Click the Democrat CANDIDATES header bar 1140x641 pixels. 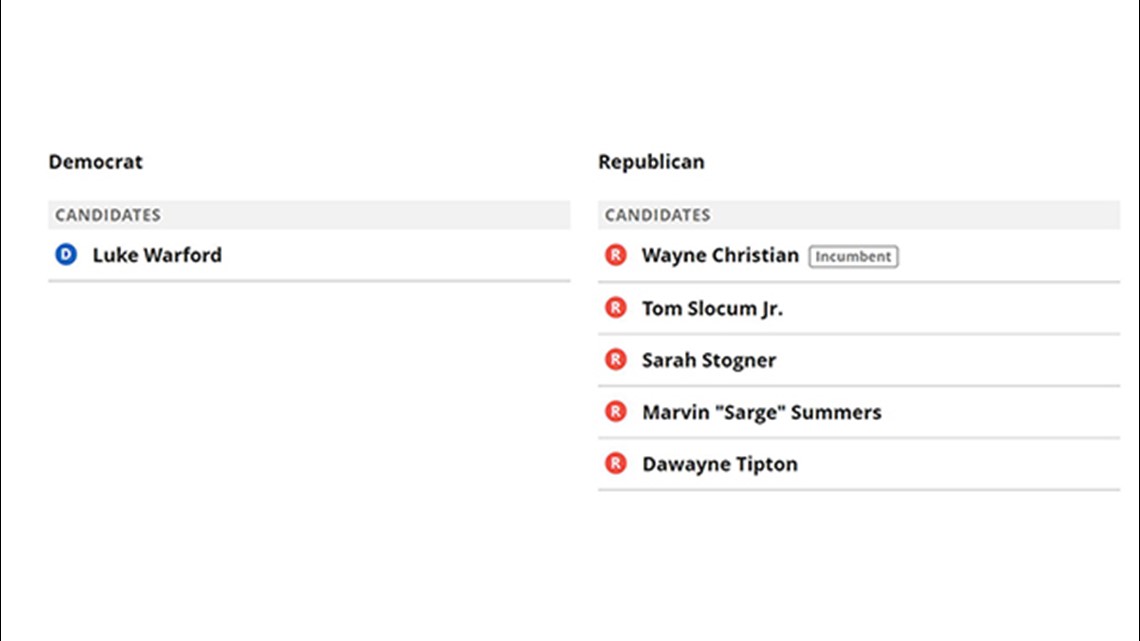pos(309,215)
